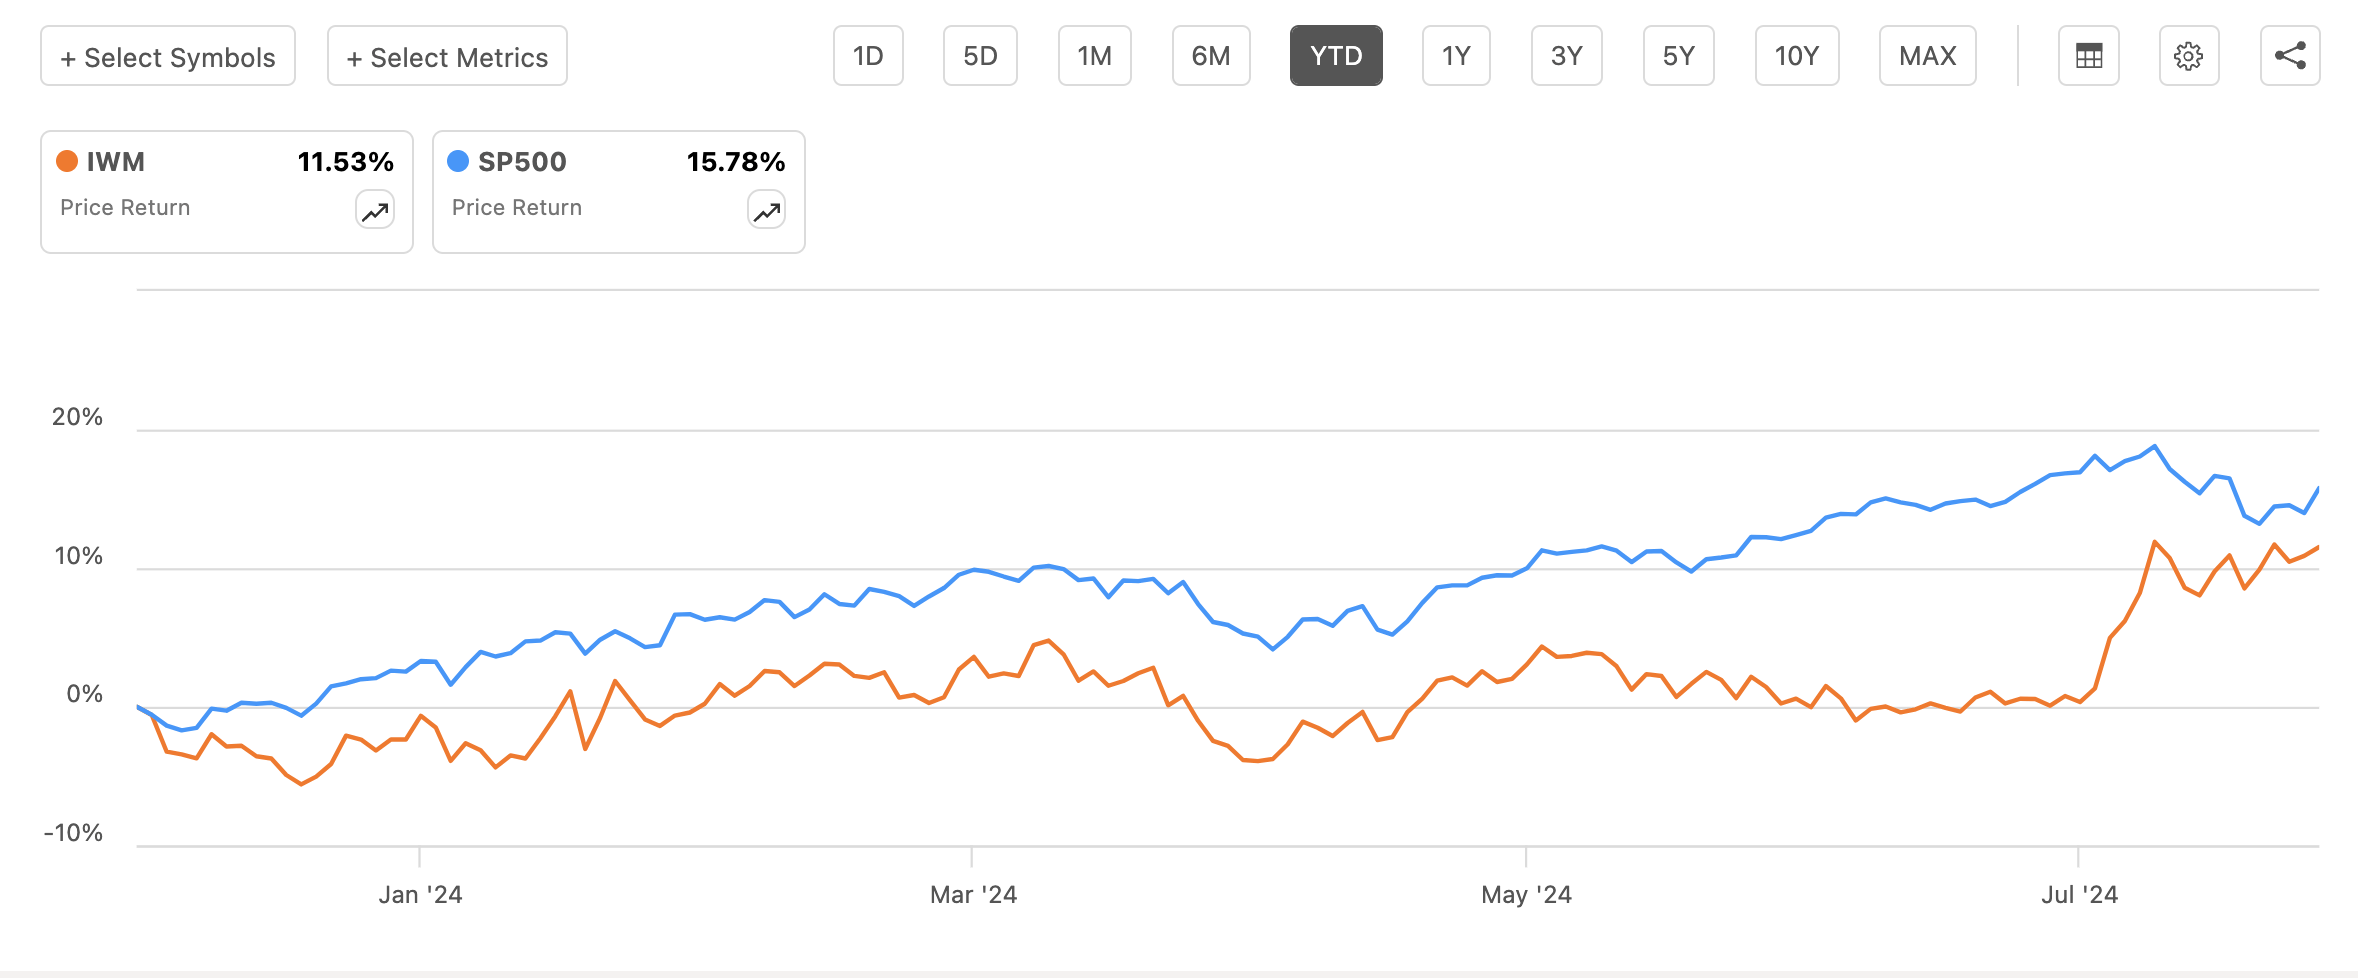Show the 1Y time range
The image size is (2358, 978).
[x=1456, y=56]
